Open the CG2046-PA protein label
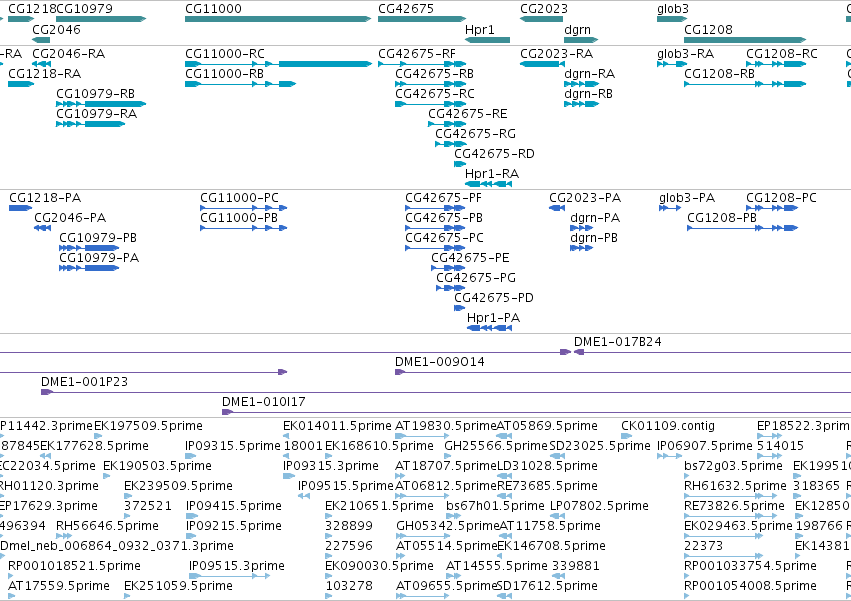 pyautogui.click(x=70, y=218)
